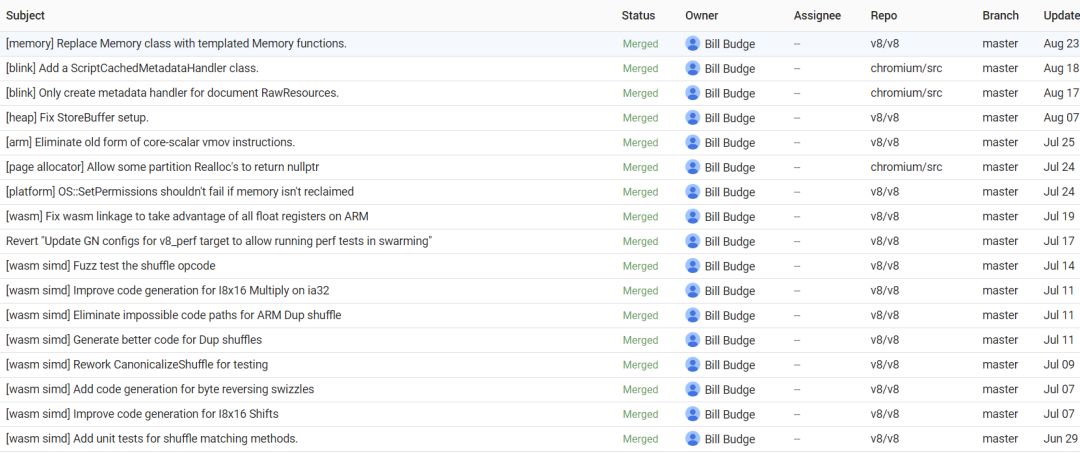The width and height of the screenshot is (1080, 453).
Task: Click owner avatar in byte reversing swizzles row
Action: coord(692,390)
